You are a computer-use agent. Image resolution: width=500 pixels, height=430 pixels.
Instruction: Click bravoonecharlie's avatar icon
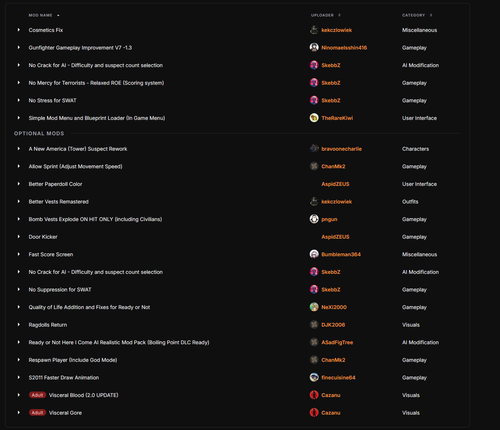coord(314,149)
